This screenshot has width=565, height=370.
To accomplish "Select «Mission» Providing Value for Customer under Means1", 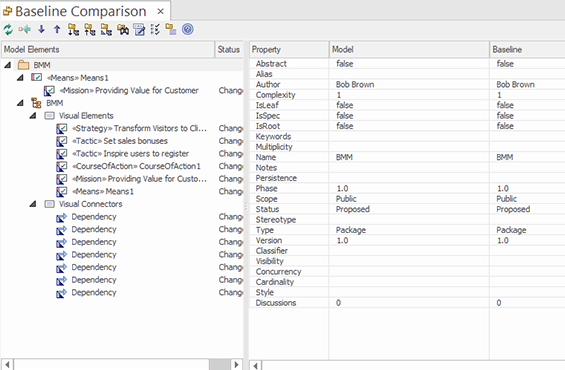I will [x=129, y=90].
